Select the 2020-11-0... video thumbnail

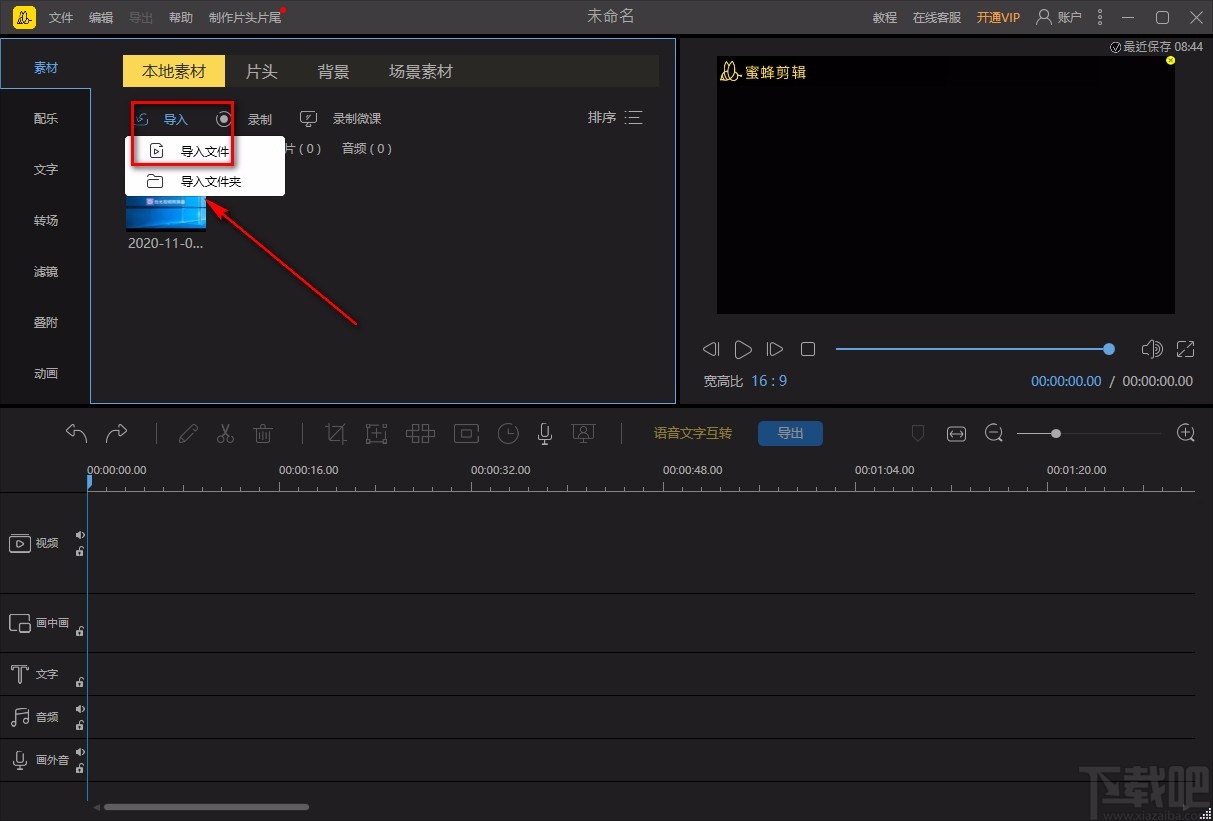[x=166, y=214]
